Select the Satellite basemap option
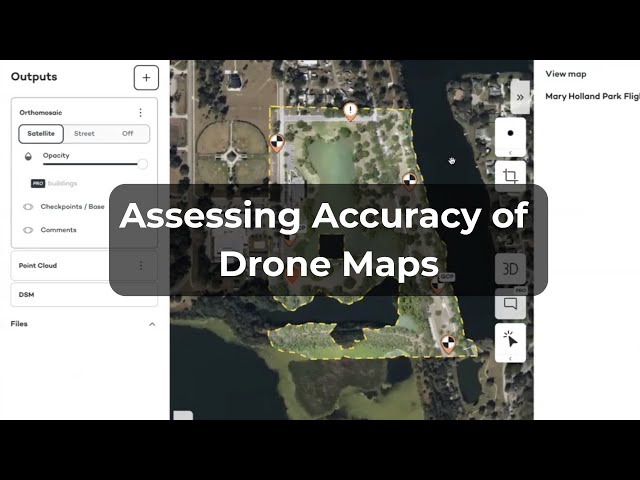This screenshot has height=480, width=640. tap(41, 133)
